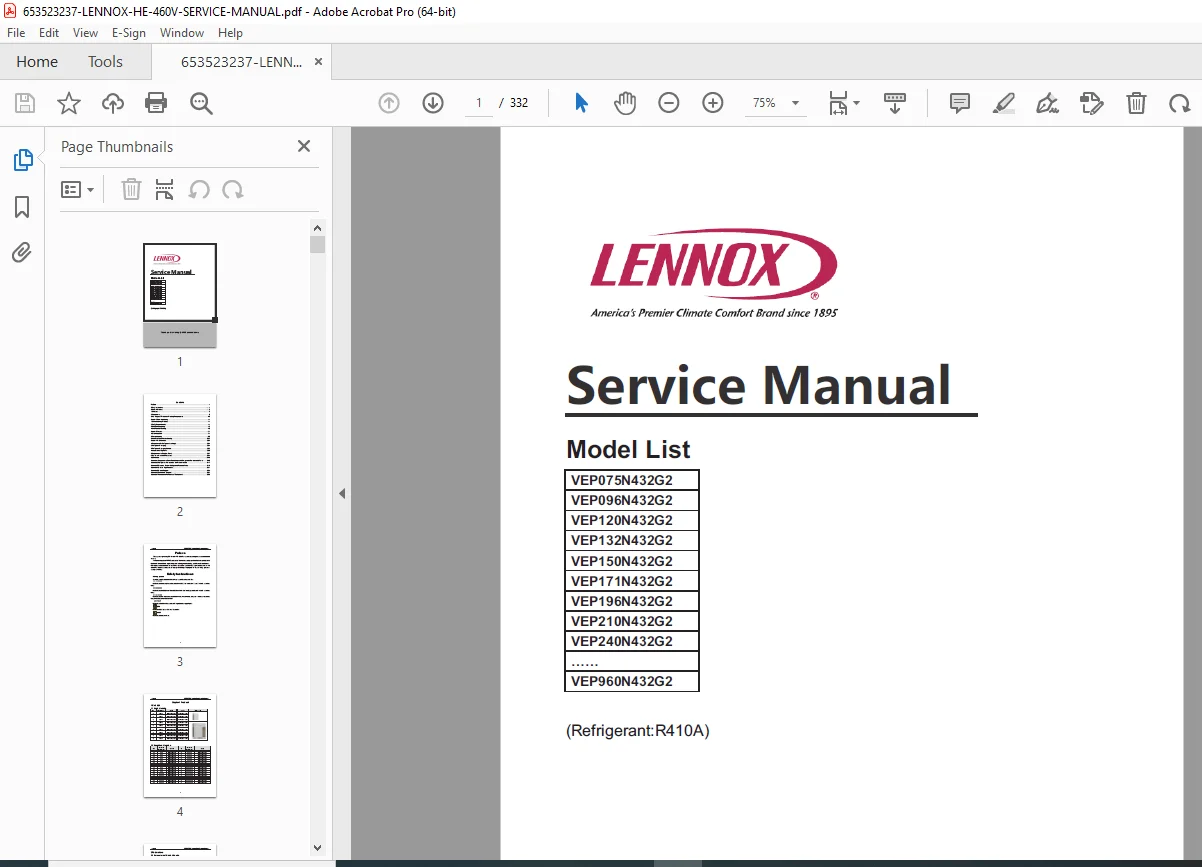
Task: Click model VEP120N432G2 cell
Action: (632, 520)
